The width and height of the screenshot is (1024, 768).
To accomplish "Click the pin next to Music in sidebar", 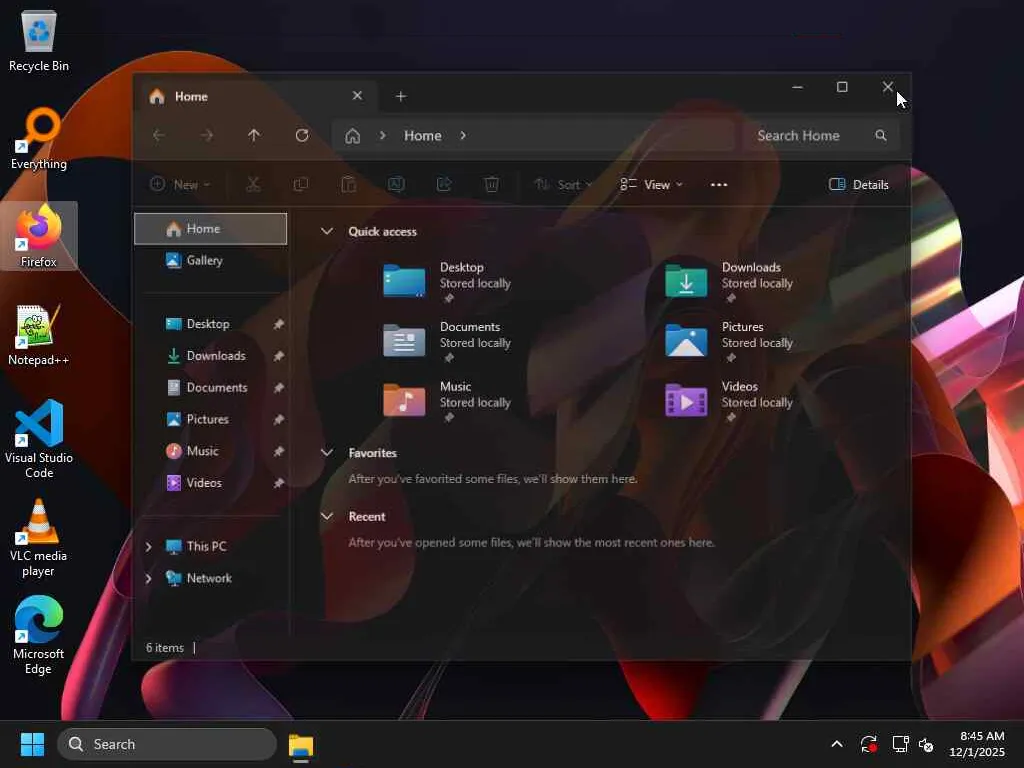I will [278, 451].
